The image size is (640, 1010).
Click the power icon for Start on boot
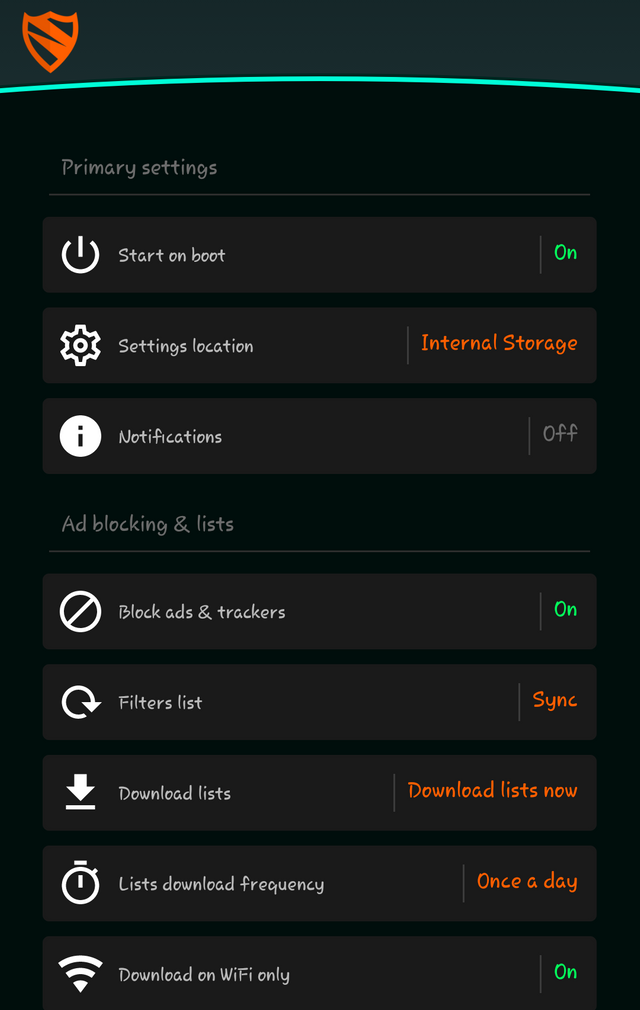(x=80, y=254)
